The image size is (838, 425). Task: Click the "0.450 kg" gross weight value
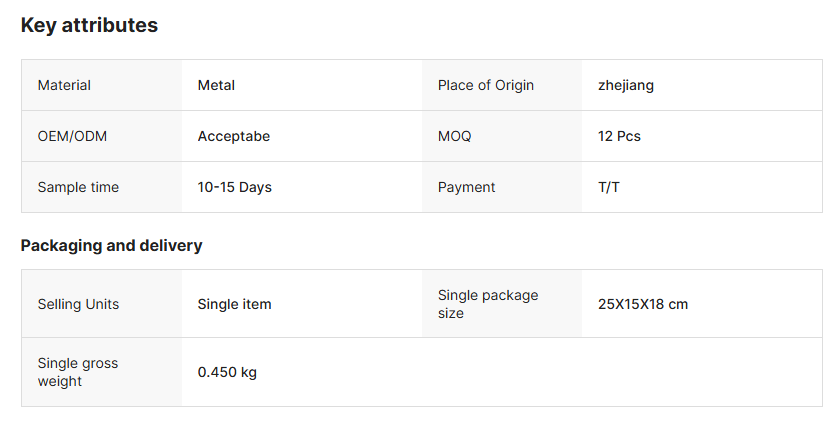[227, 372]
